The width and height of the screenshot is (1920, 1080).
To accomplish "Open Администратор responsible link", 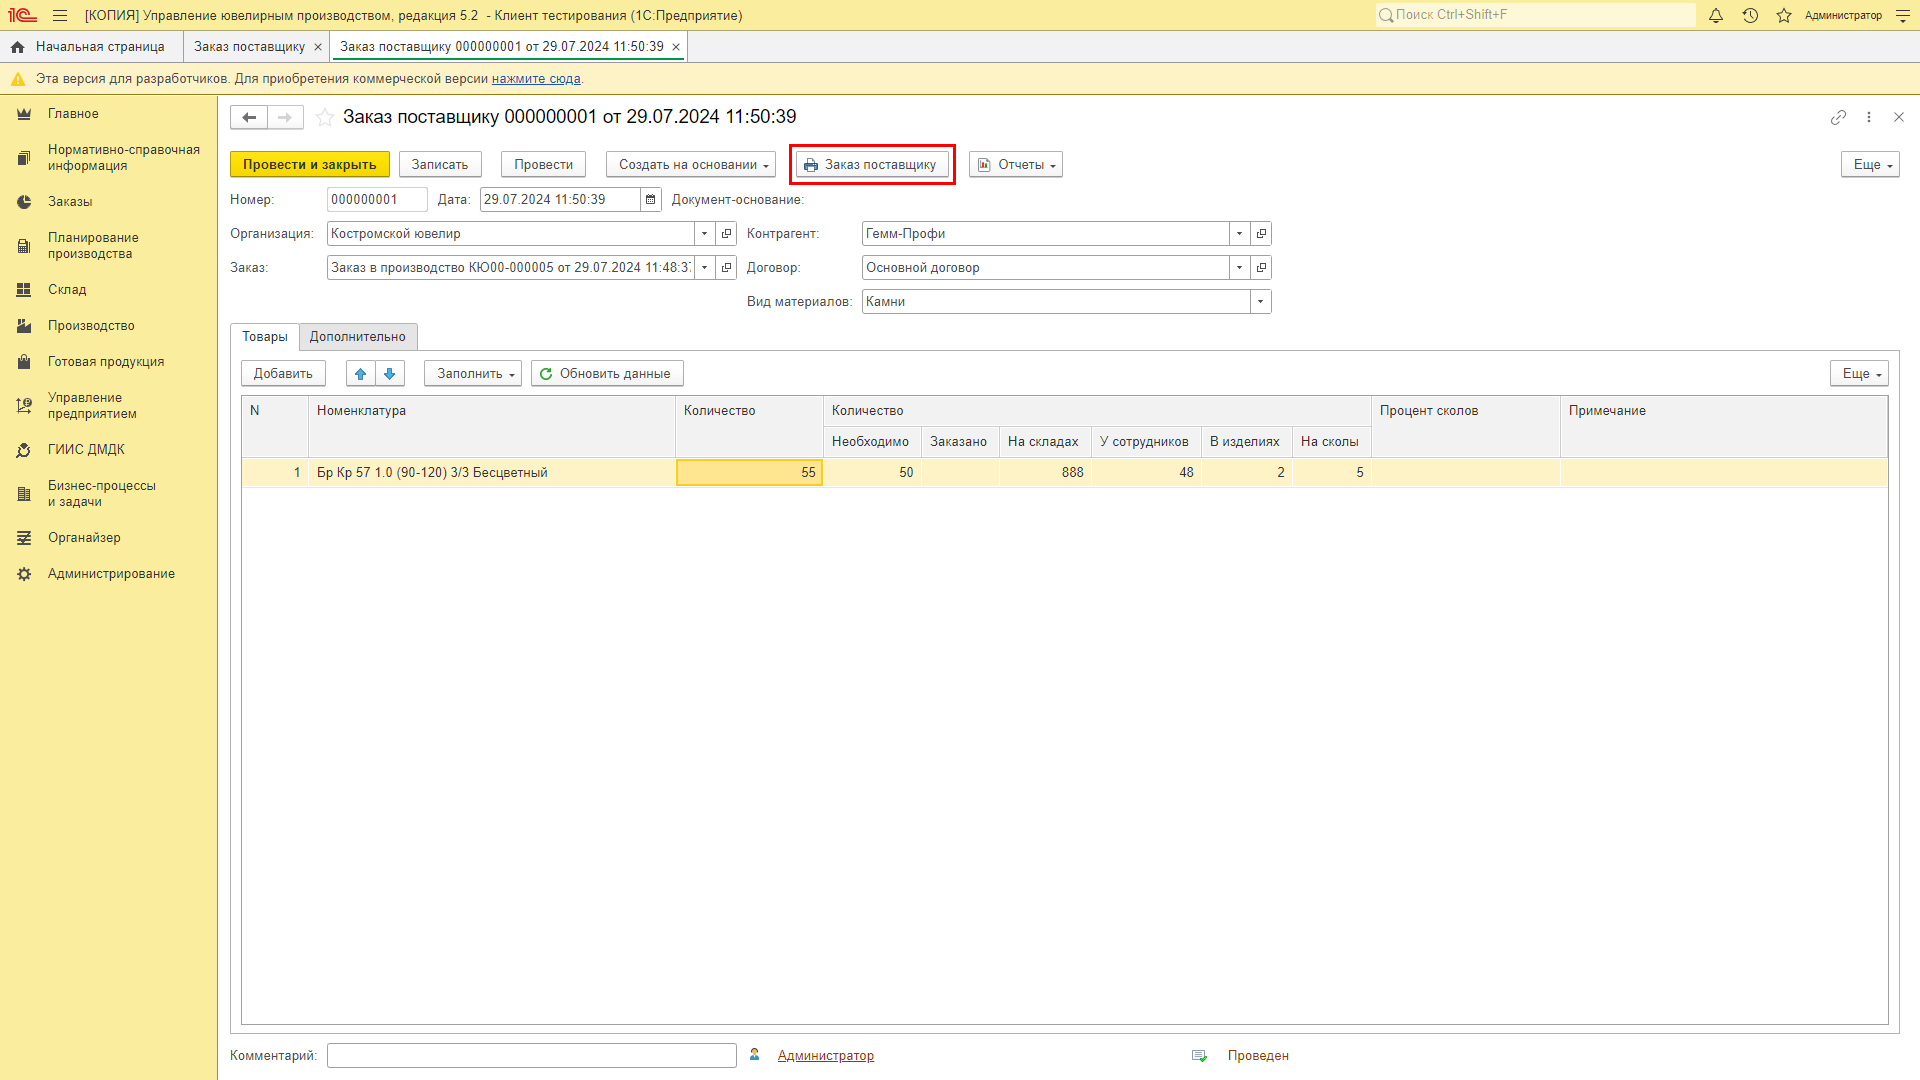I will pos(826,1056).
